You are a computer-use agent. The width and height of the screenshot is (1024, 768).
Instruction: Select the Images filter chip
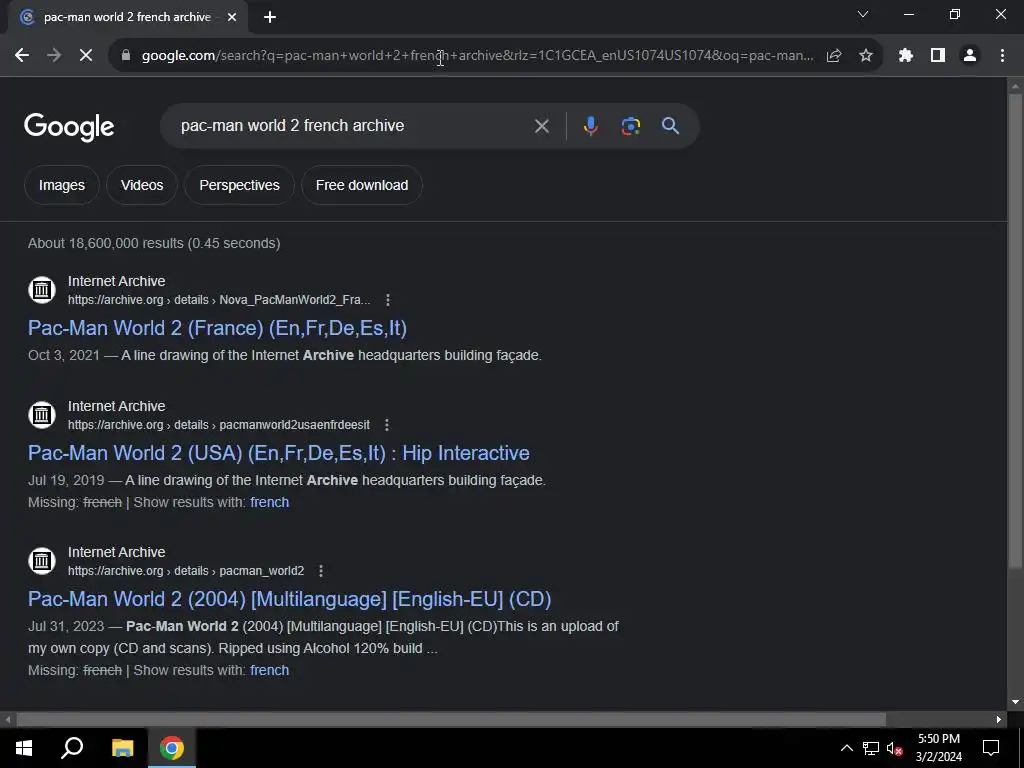pyautogui.click(x=61, y=185)
